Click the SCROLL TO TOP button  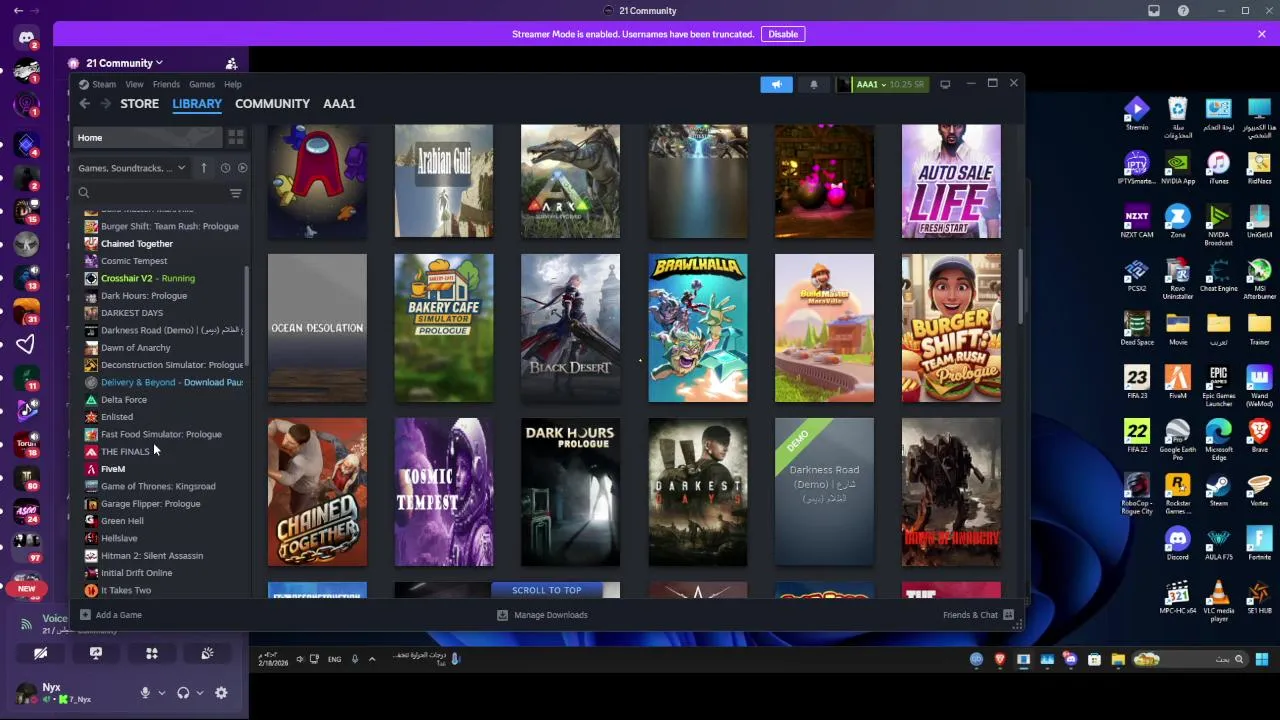point(546,590)
